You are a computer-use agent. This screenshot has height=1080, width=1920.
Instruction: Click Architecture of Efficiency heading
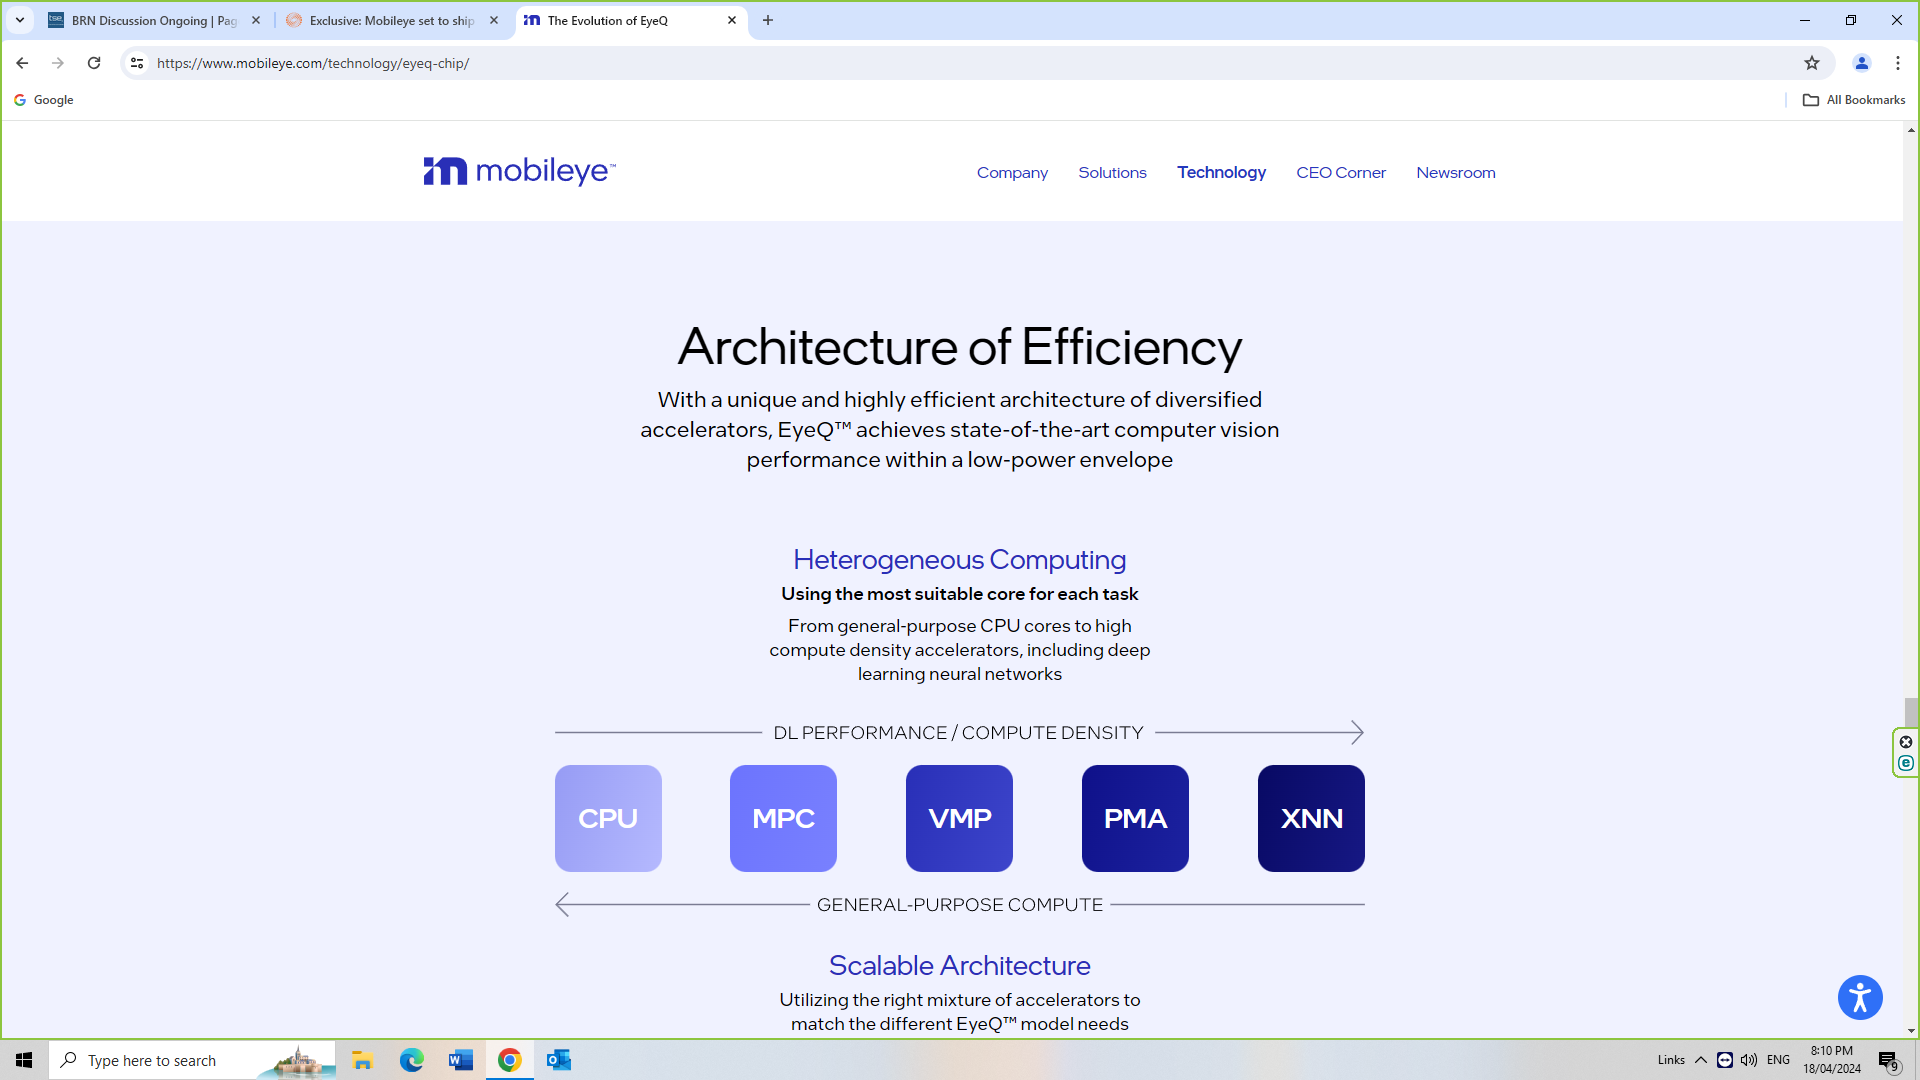[959, 347]
